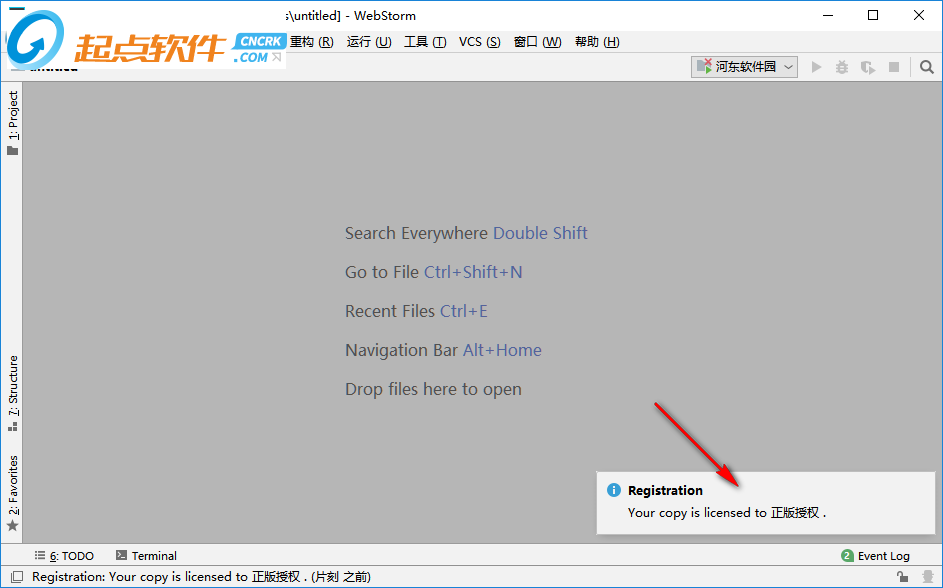Open the 工具 (T) Tools menu

425,41
